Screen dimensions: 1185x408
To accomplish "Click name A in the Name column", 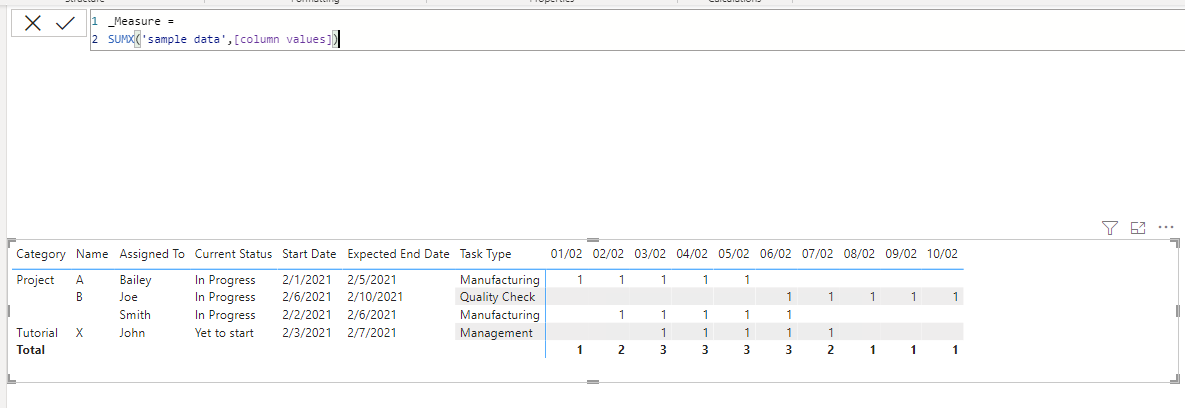I will [x=79, y=280].
